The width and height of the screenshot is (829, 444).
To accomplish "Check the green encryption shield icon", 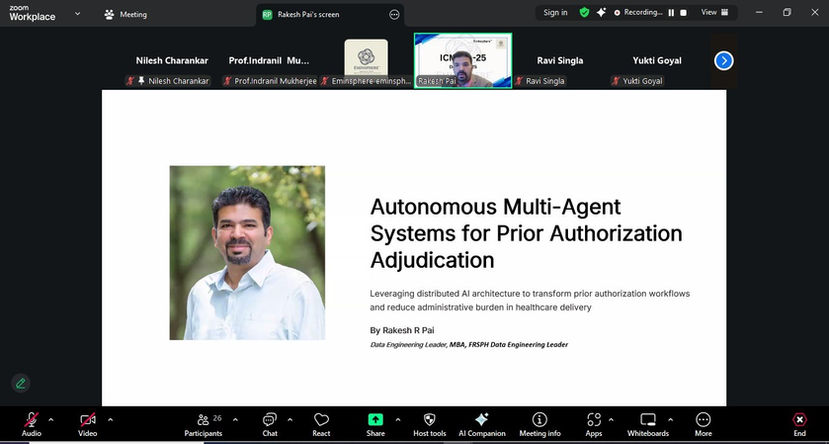I will pyautogui.click(x=584, y=12).
